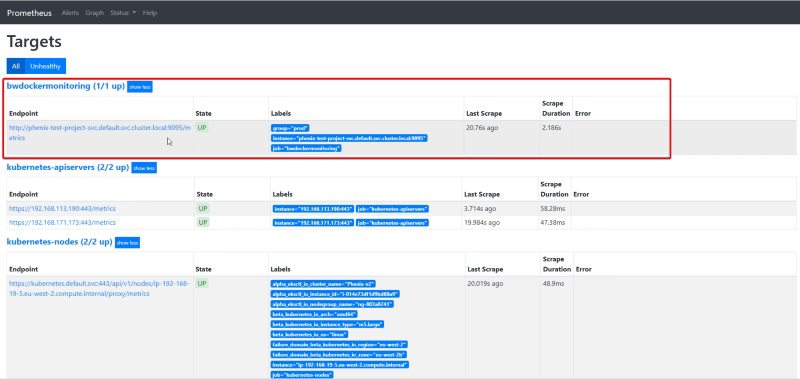Screen dimensions: 800x379
Task: Click the 48.9ms scrape duration value
Action: click(554, 284)
